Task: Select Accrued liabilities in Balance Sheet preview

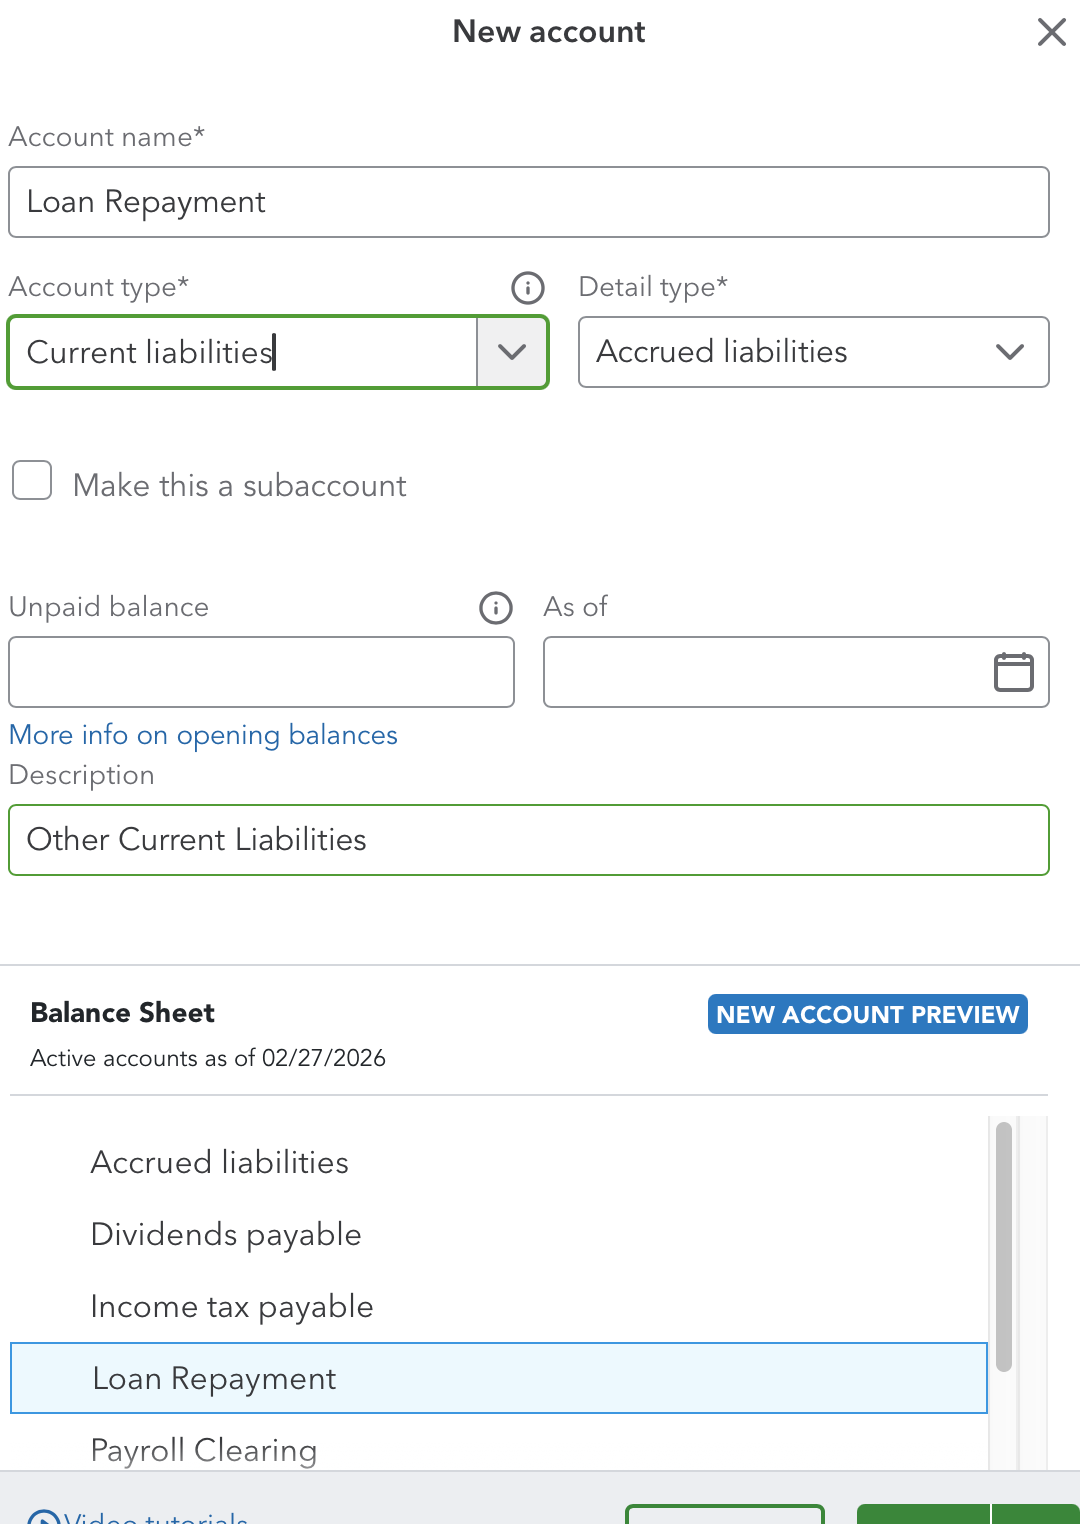Action: pyautogui.click(x=219, y=1162)
